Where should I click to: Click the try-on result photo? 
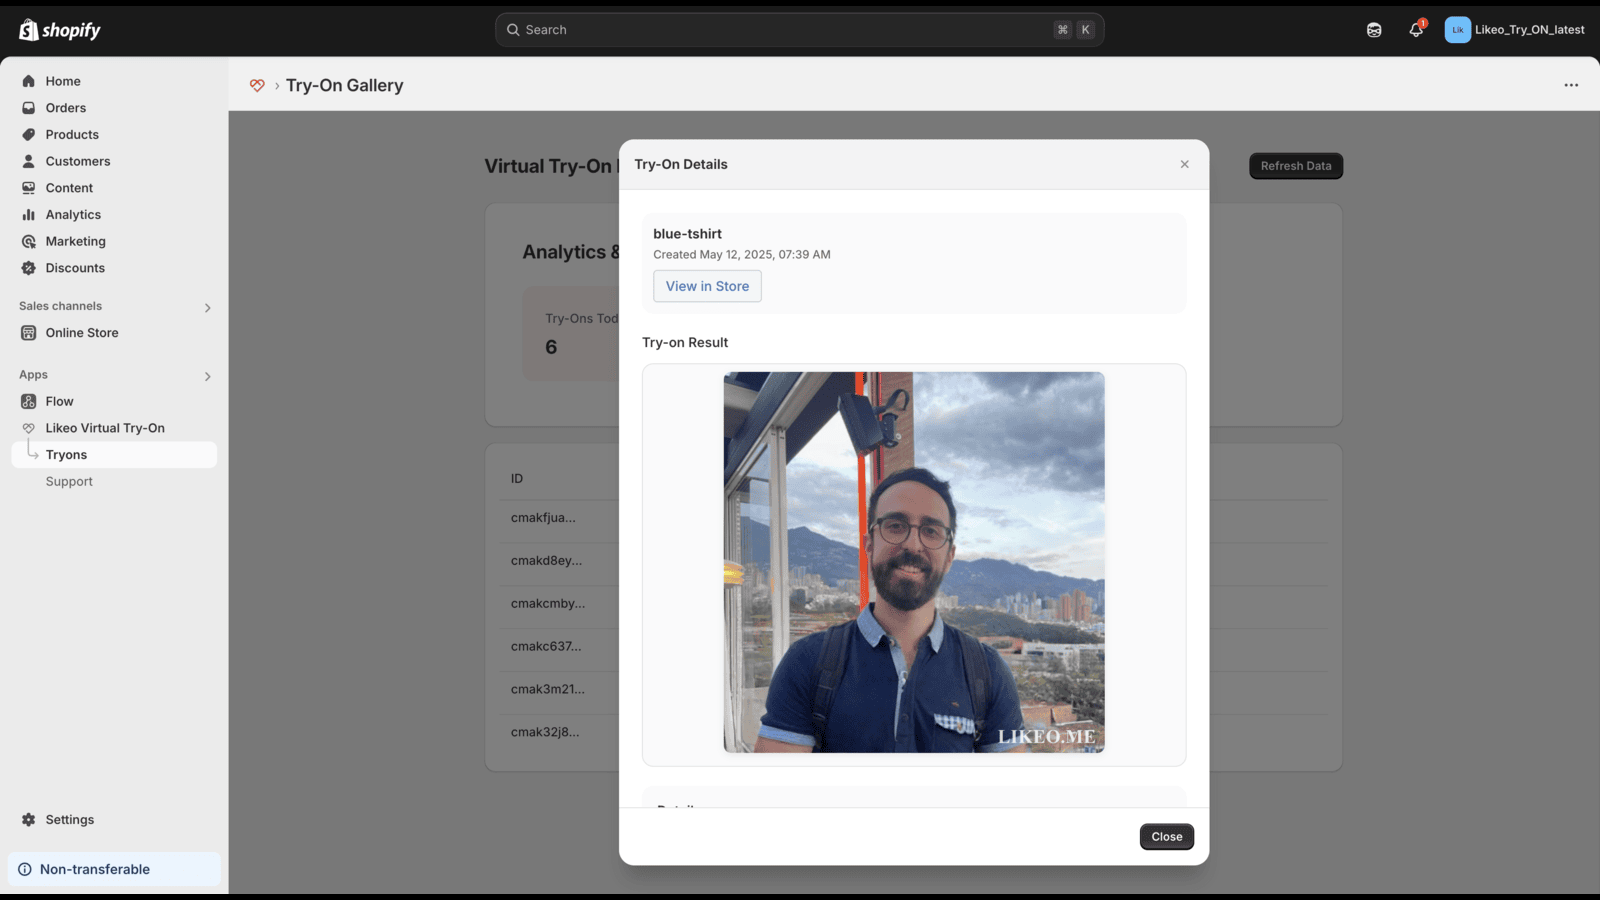[x=914, y=562]
